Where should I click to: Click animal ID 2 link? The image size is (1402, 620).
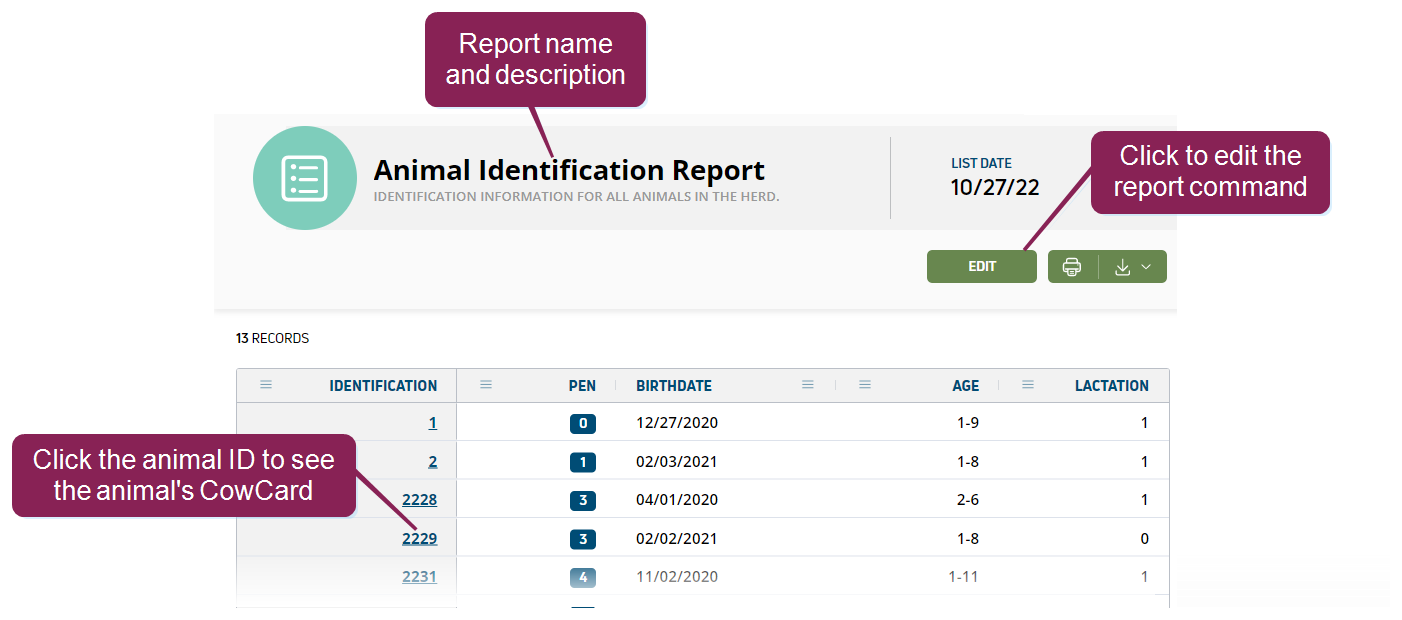pos(432,462)
